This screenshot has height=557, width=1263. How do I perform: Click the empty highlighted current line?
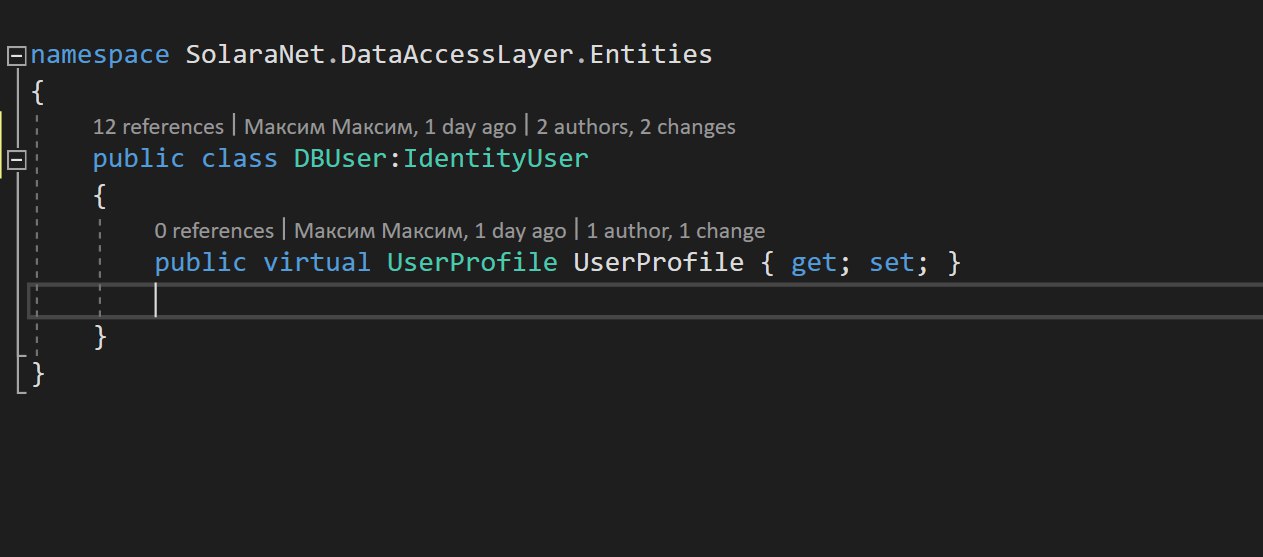(646, 300)
